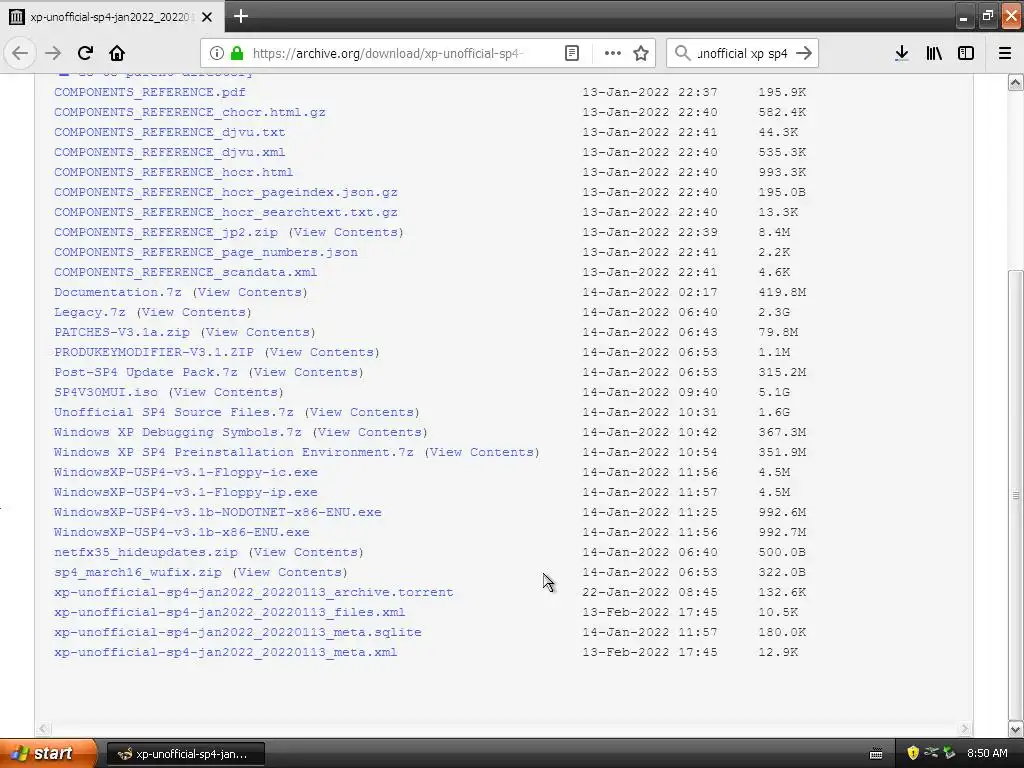Download COMPONENTS_REFERENCE_hocr_searchtext.txt.gz
The height and width of the screenshot is (768, 1024).
pos(226,212)
